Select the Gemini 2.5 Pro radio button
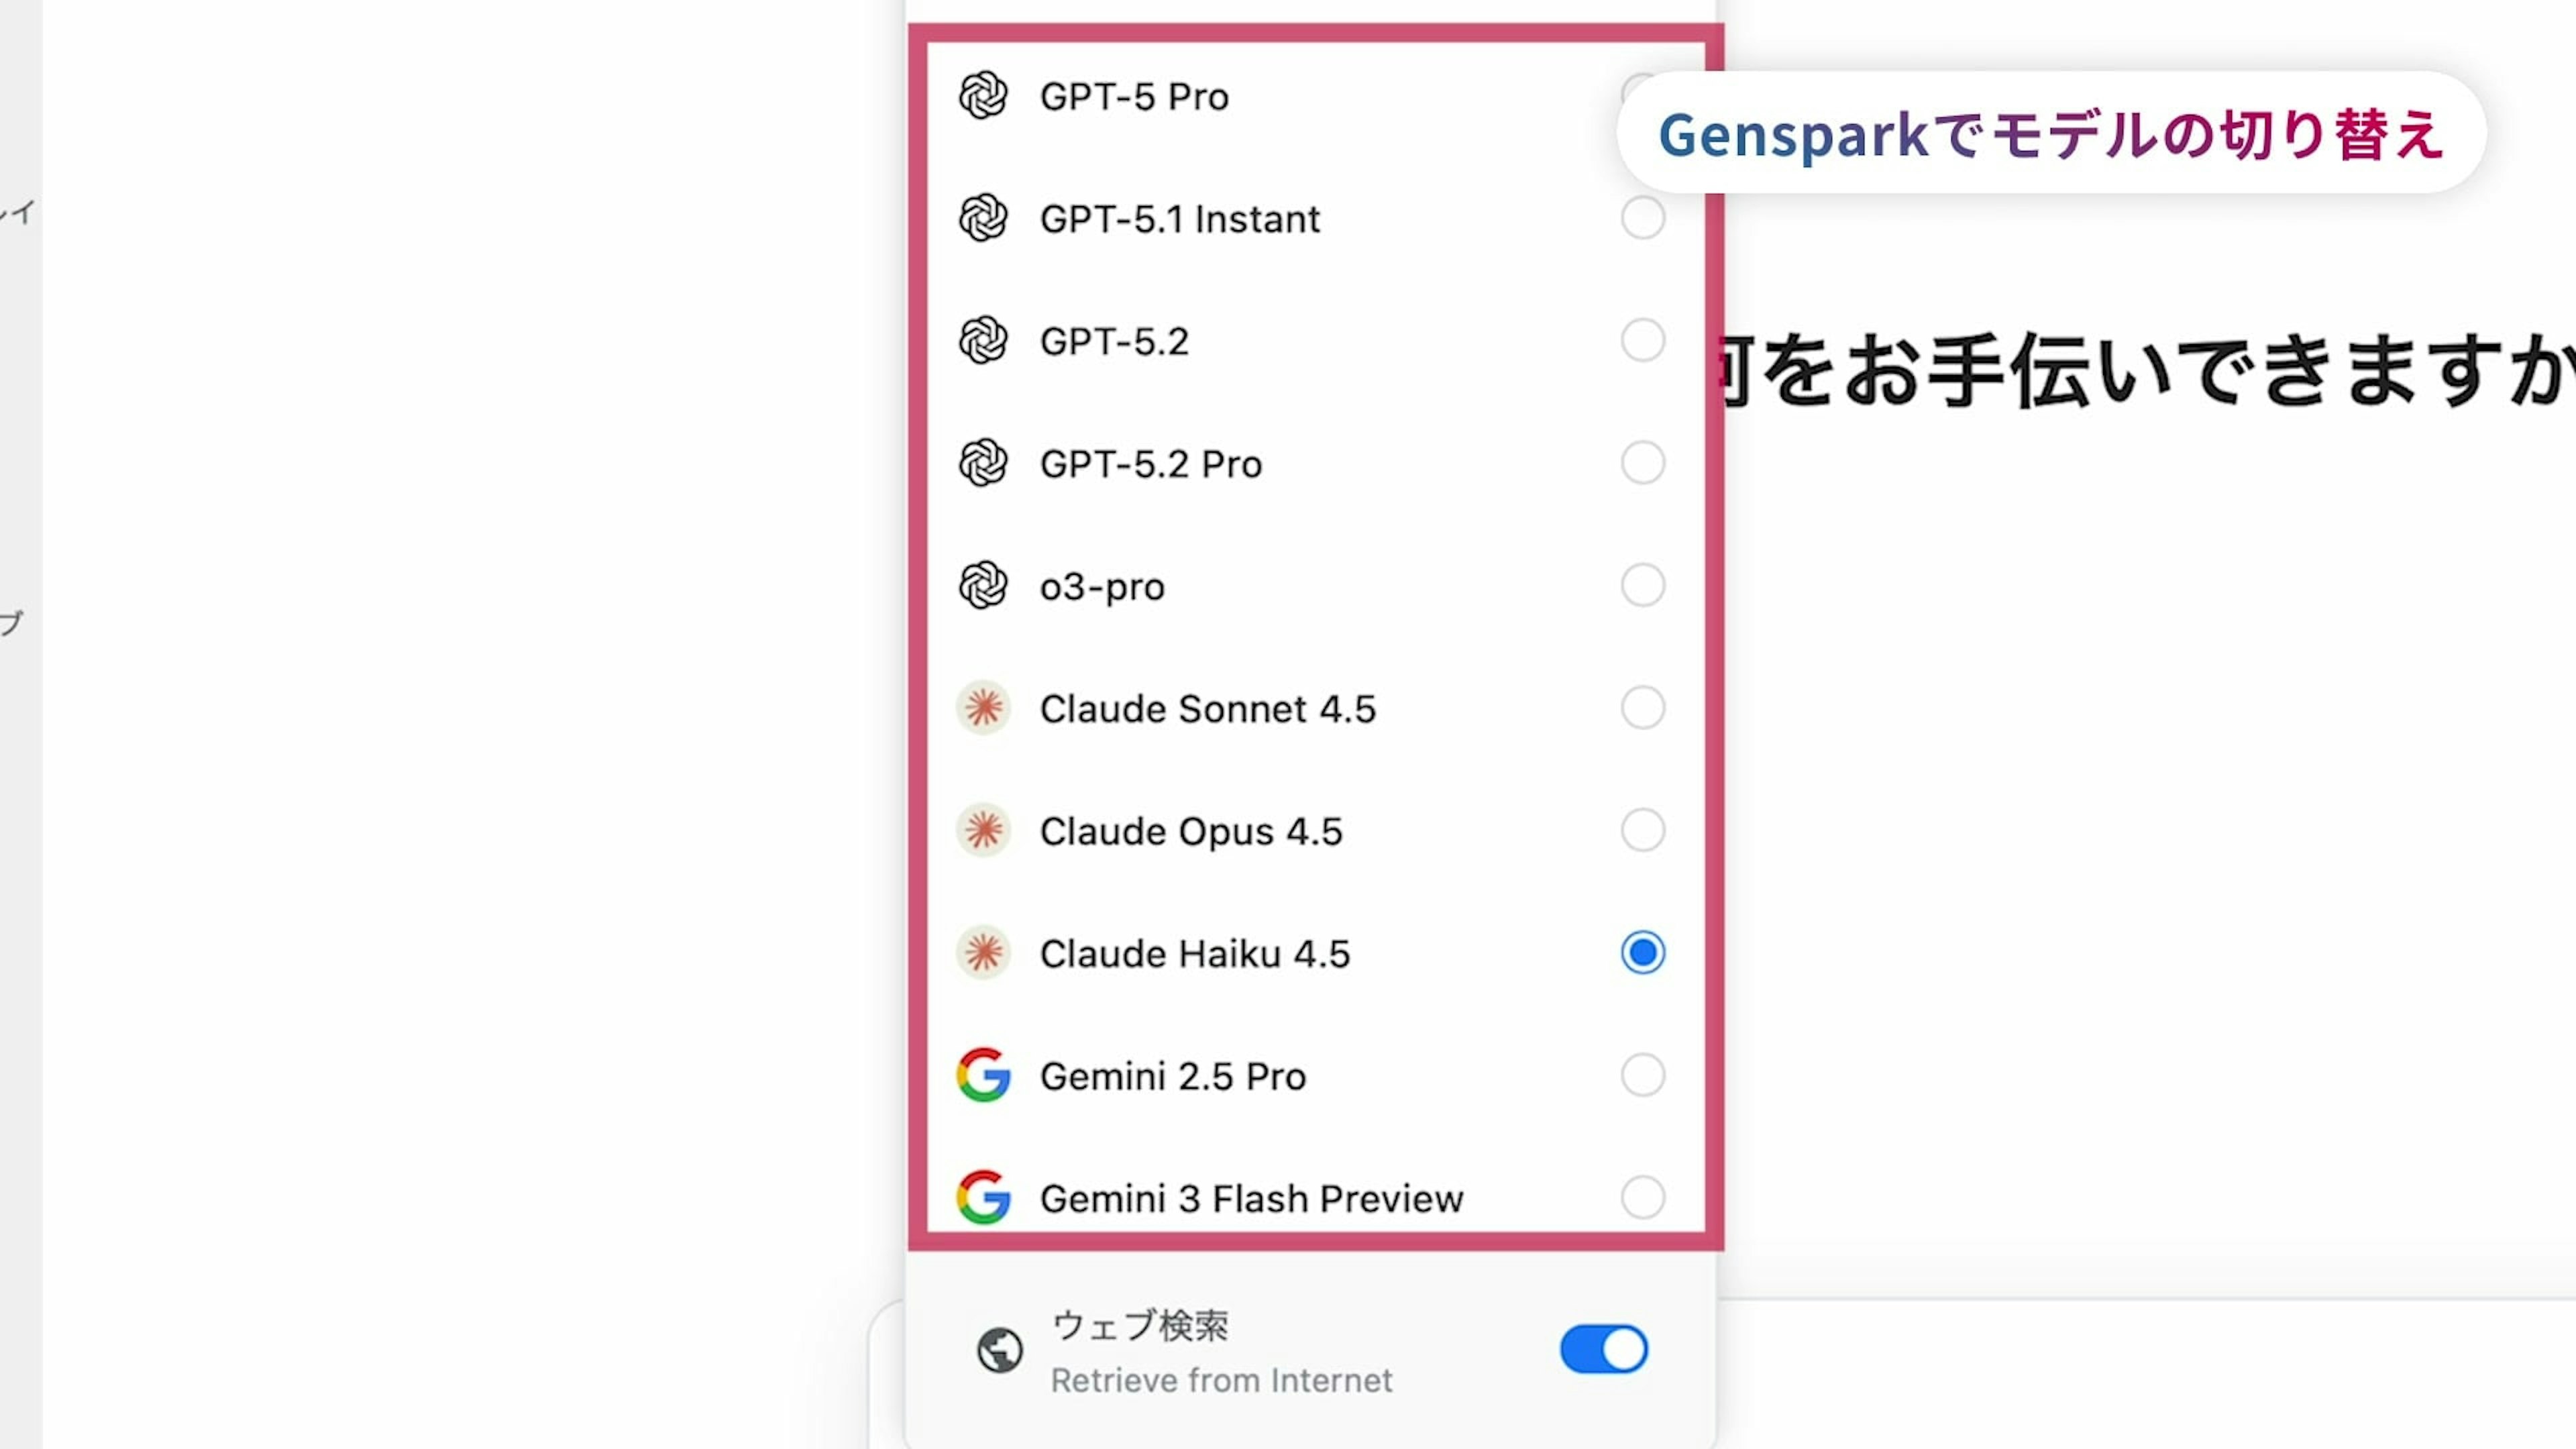2576x1449 pixels. (x=1643, y=1075)
